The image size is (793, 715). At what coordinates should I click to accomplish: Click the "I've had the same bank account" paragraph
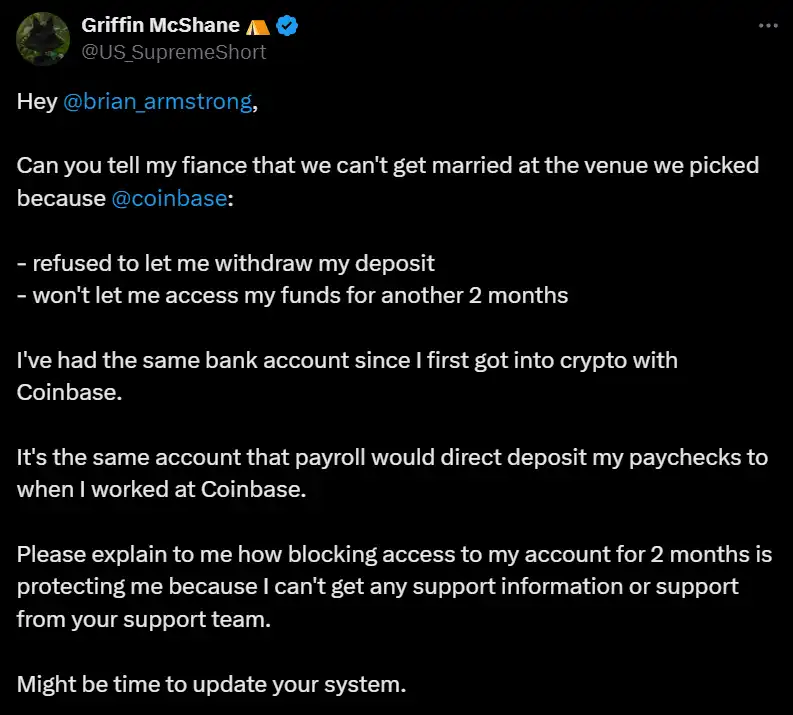347,360
